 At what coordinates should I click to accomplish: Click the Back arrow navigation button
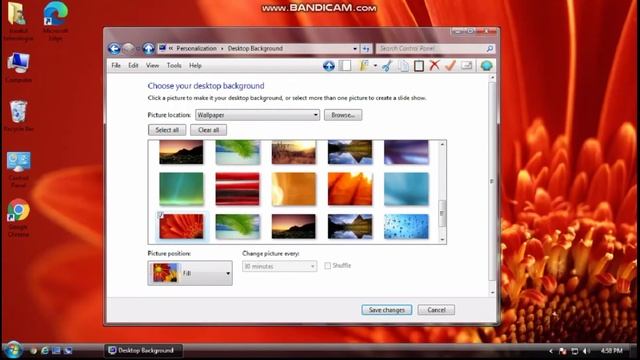click(x=114, y=49)
